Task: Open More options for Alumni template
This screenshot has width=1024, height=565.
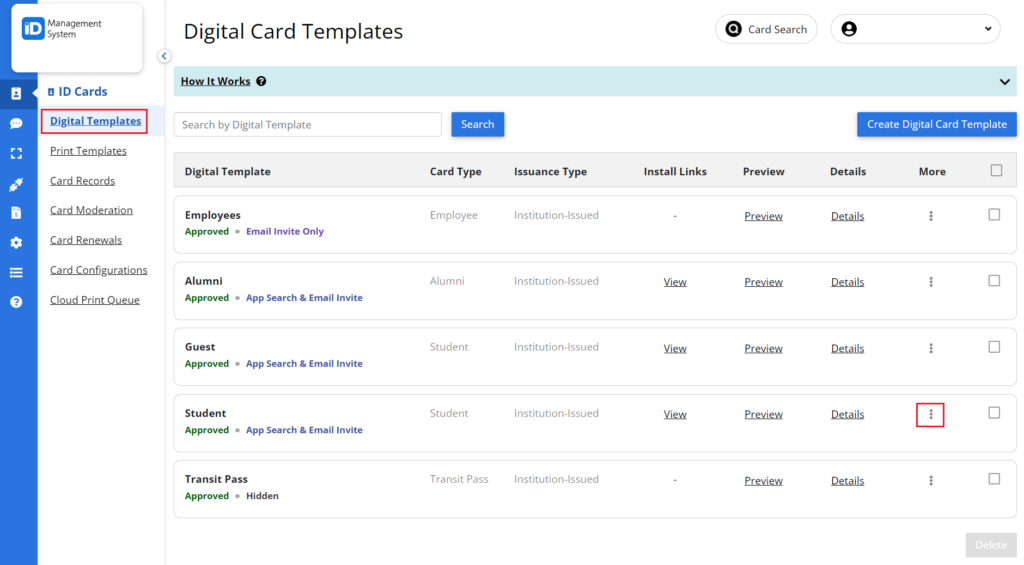Action: coord(931,282)
